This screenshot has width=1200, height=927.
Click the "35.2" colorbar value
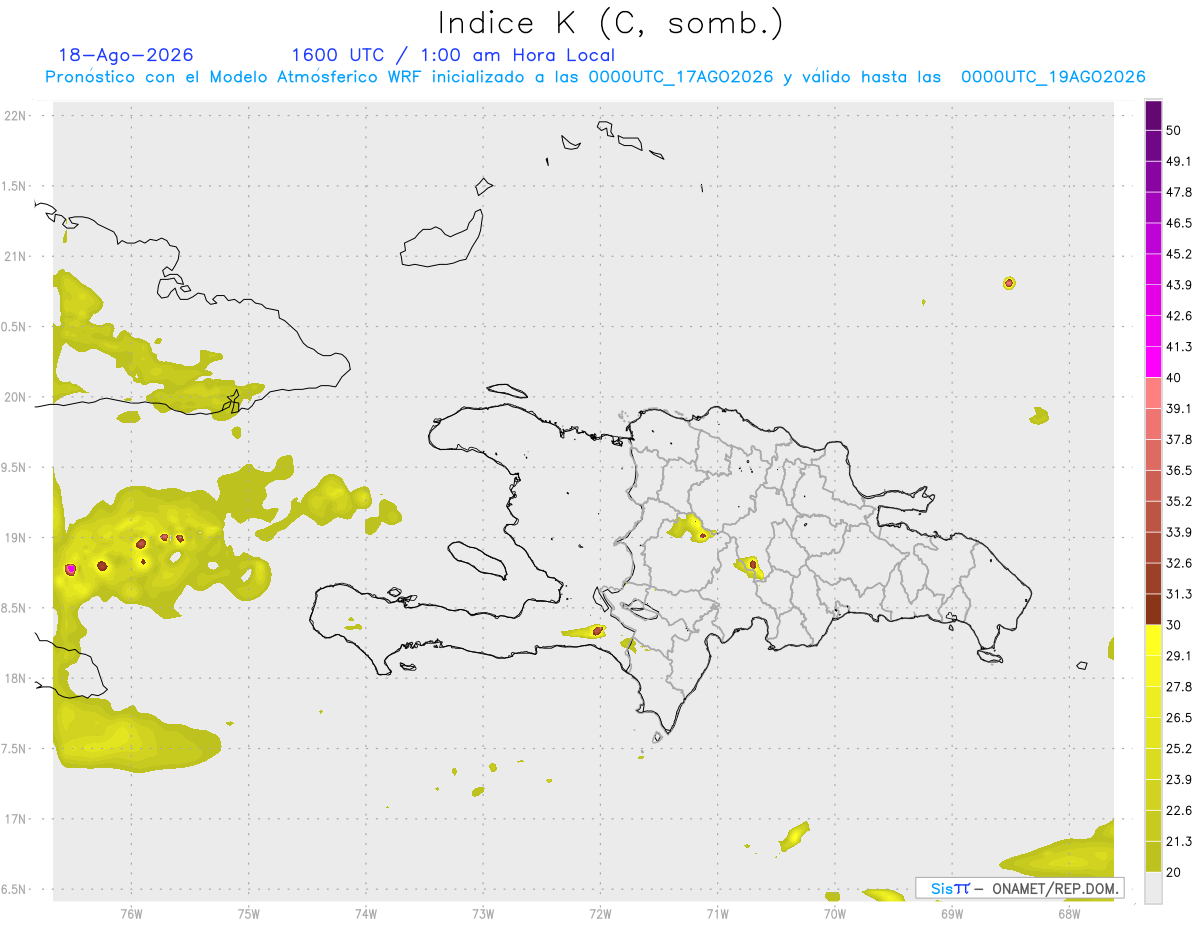point(1179,501)
